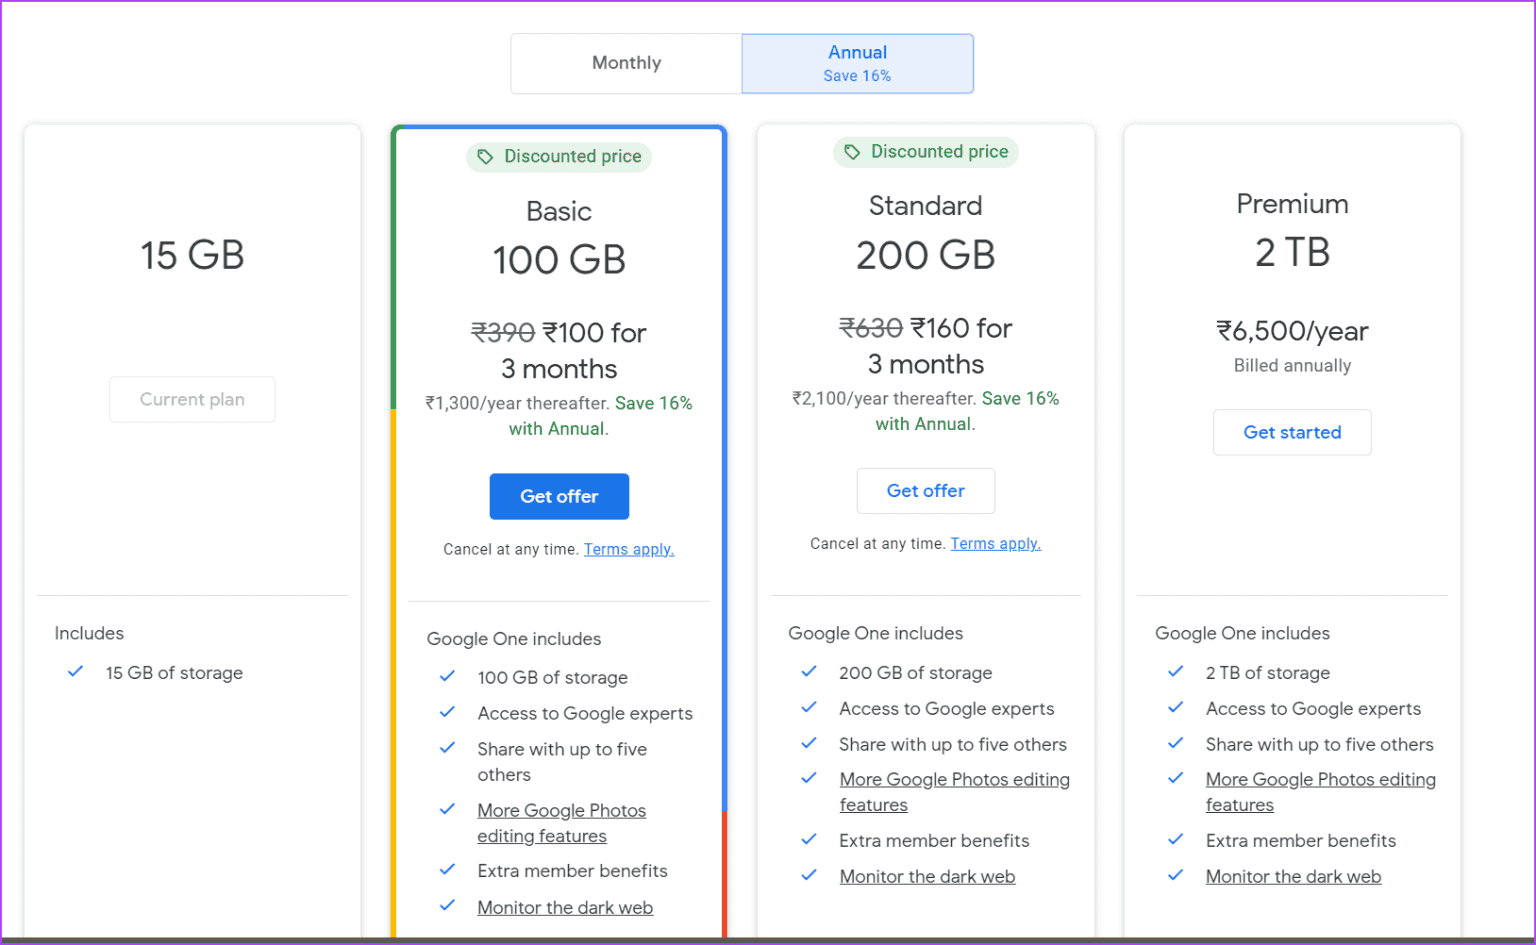Open Monitor the dark web in Standard plan

pyautogui.click(x=927, y=876)
